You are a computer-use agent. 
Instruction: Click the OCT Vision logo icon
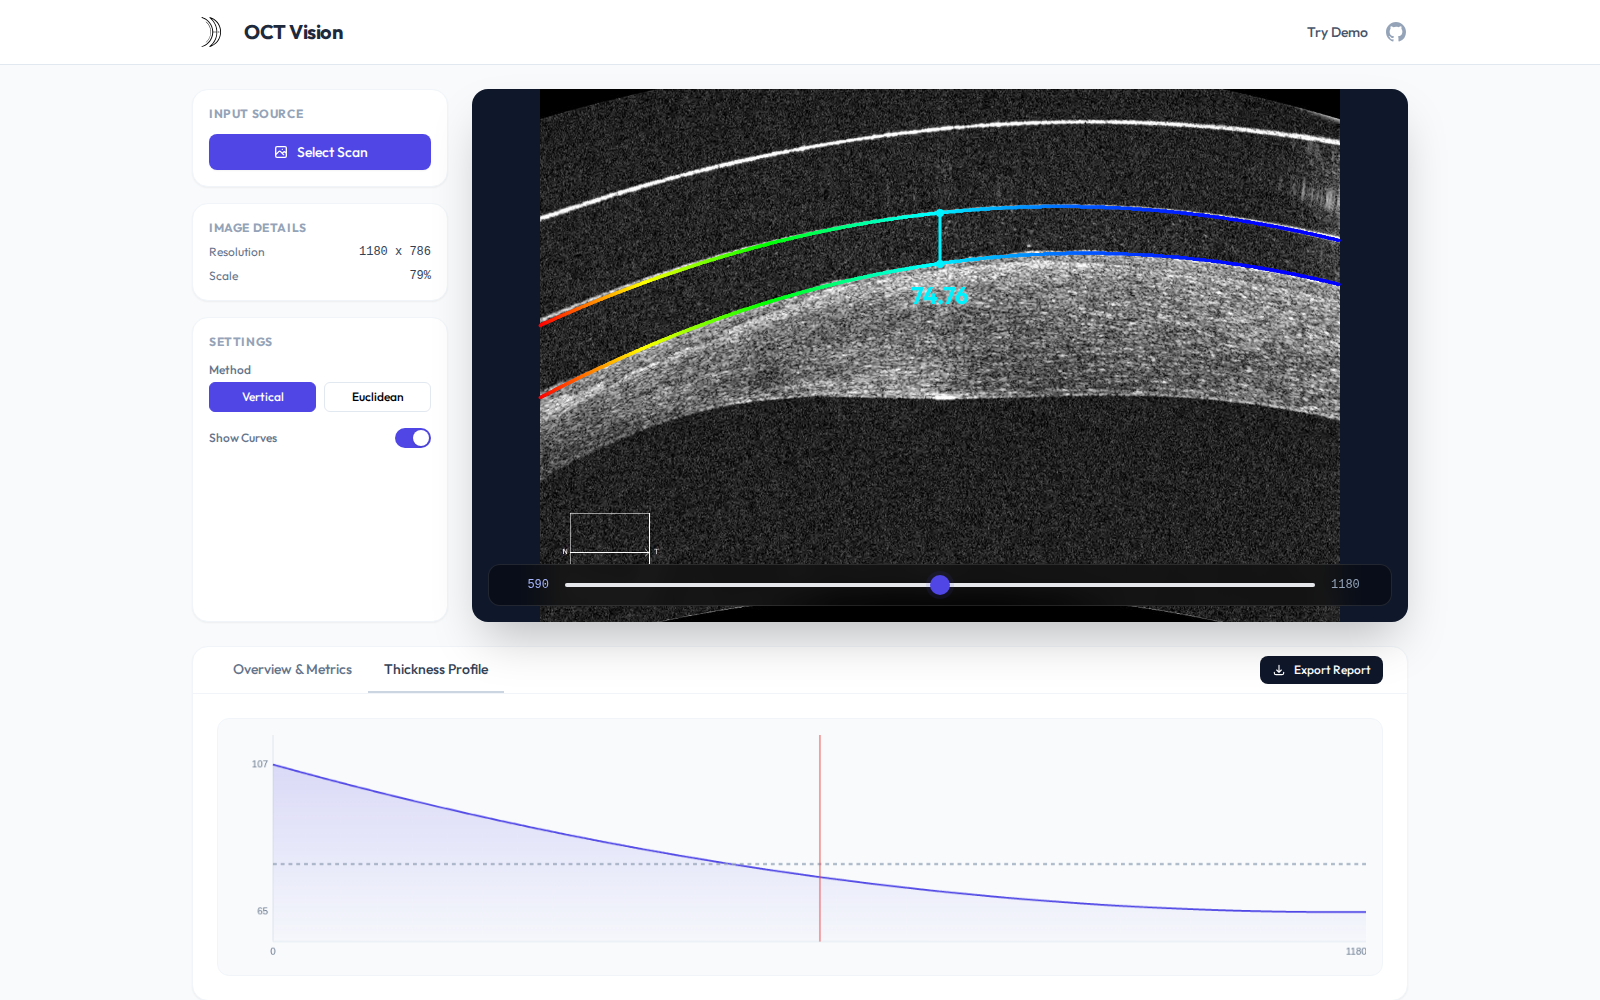click(x=211, y=31)
